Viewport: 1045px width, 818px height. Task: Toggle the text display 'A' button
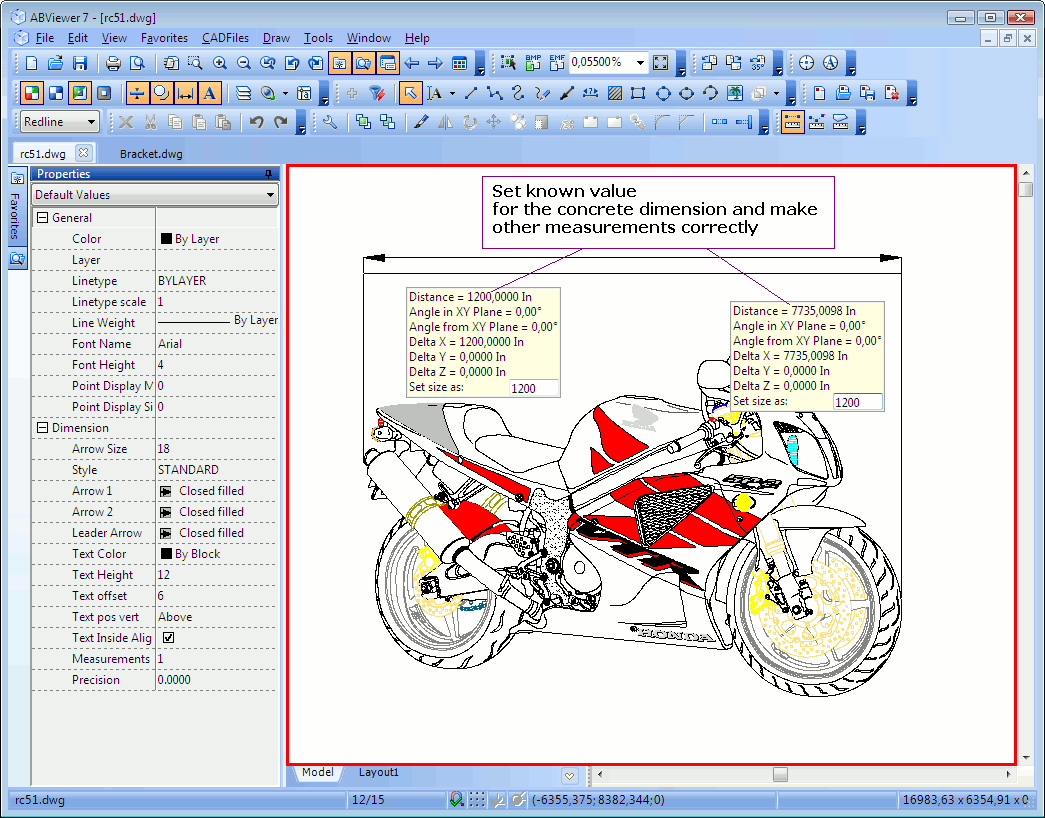[x=209, y=93]
